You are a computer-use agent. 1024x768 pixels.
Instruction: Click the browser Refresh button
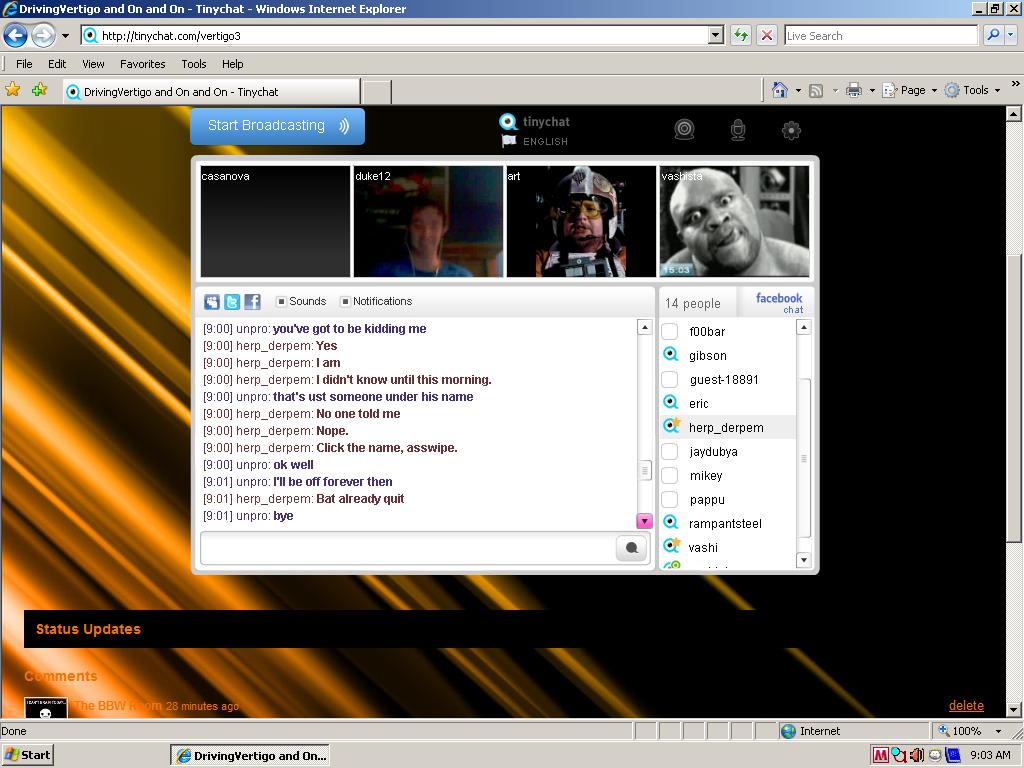(x=741, y=35)
